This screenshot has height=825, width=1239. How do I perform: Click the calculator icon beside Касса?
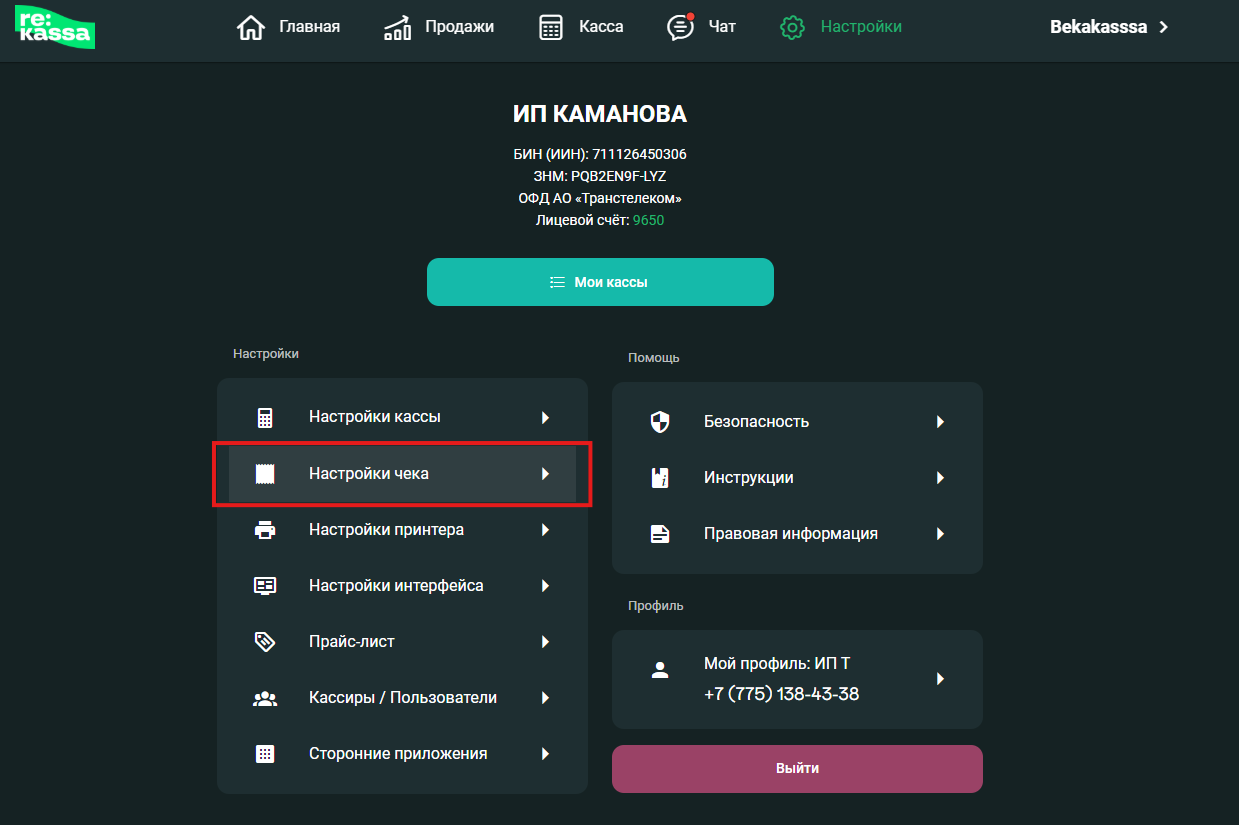click(551, 27)
